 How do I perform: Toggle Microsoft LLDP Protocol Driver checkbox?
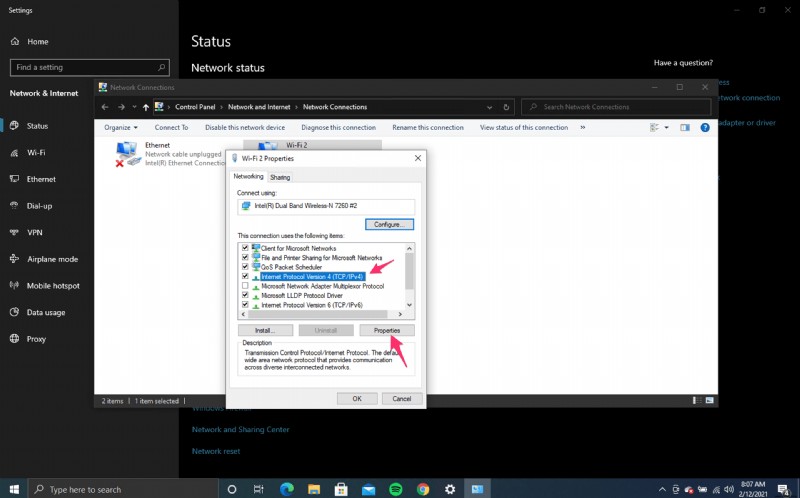pyautogui.click(x=245, y=295)
